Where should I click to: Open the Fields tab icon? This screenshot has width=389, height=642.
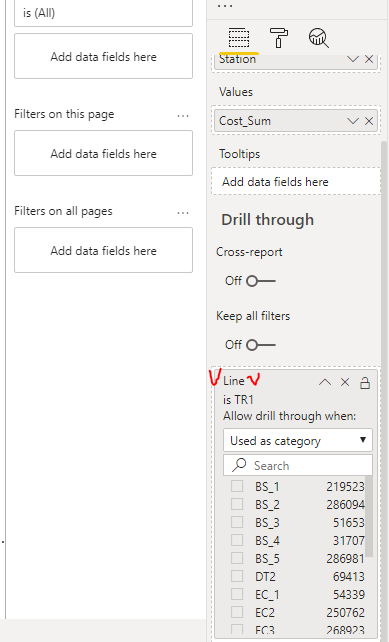[239, 38]
